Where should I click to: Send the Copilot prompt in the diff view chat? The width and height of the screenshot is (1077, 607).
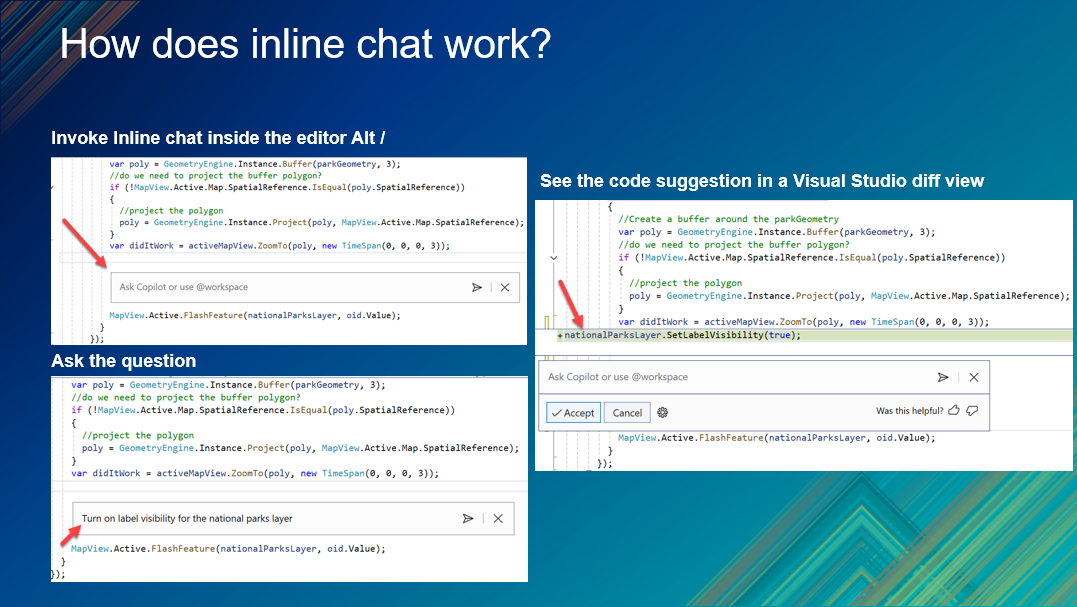pyautogui.click(x=943, y=378)
